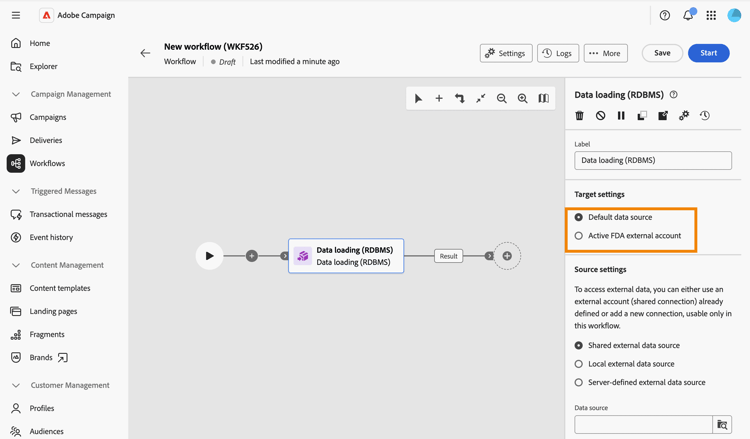This screenshot has width=750, height=439.
Task: Click the Data source input field
Action: [643, 425]
